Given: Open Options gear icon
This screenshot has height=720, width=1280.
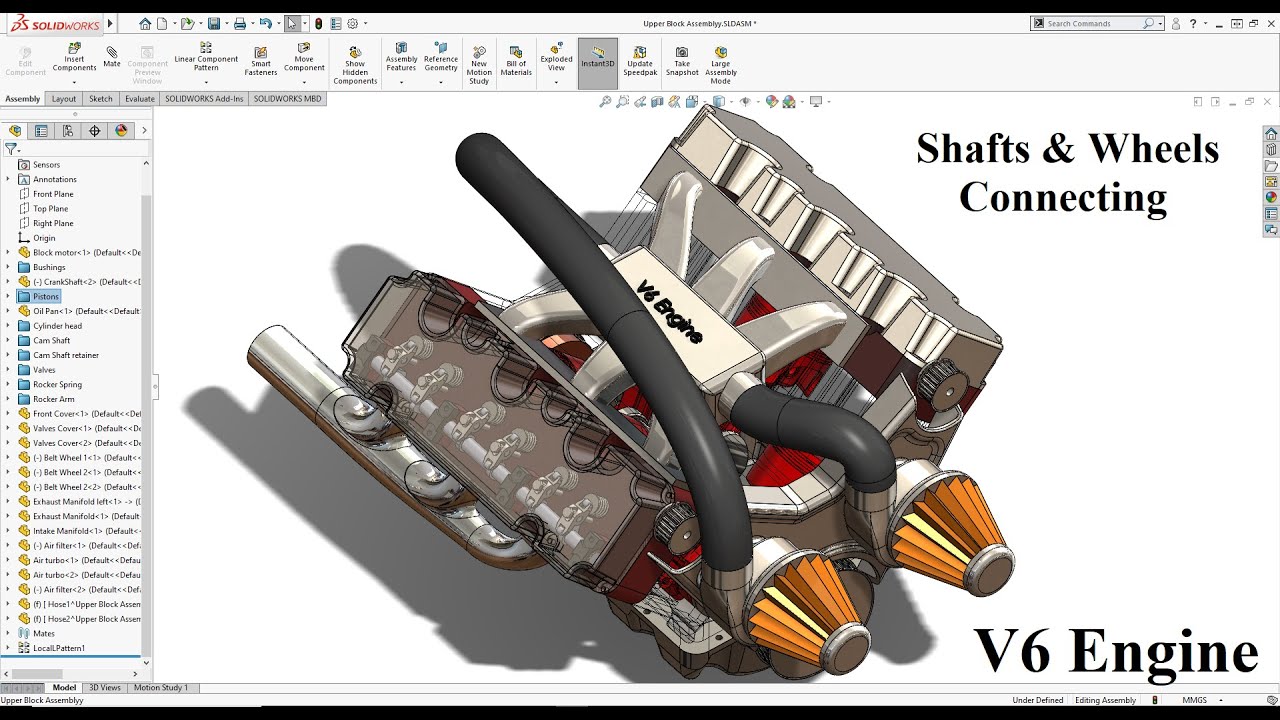Looking at the screenshot, I should tap(352, 23).
